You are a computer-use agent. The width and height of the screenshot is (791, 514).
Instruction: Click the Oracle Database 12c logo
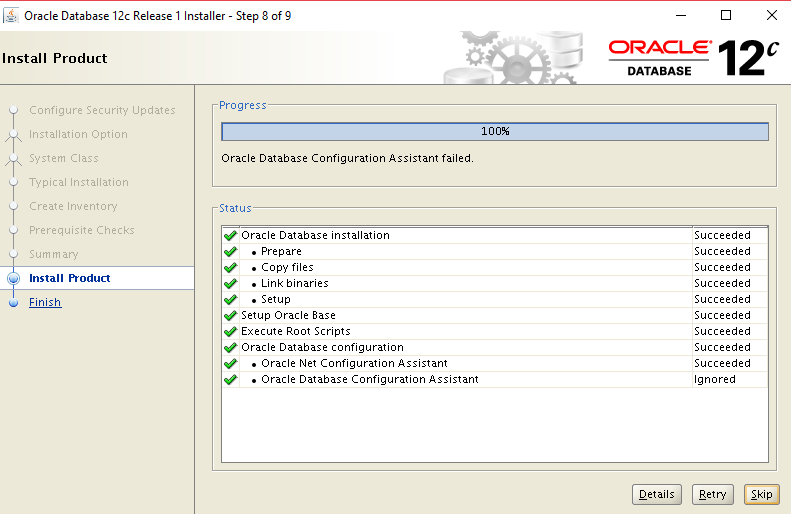(694, 58)
